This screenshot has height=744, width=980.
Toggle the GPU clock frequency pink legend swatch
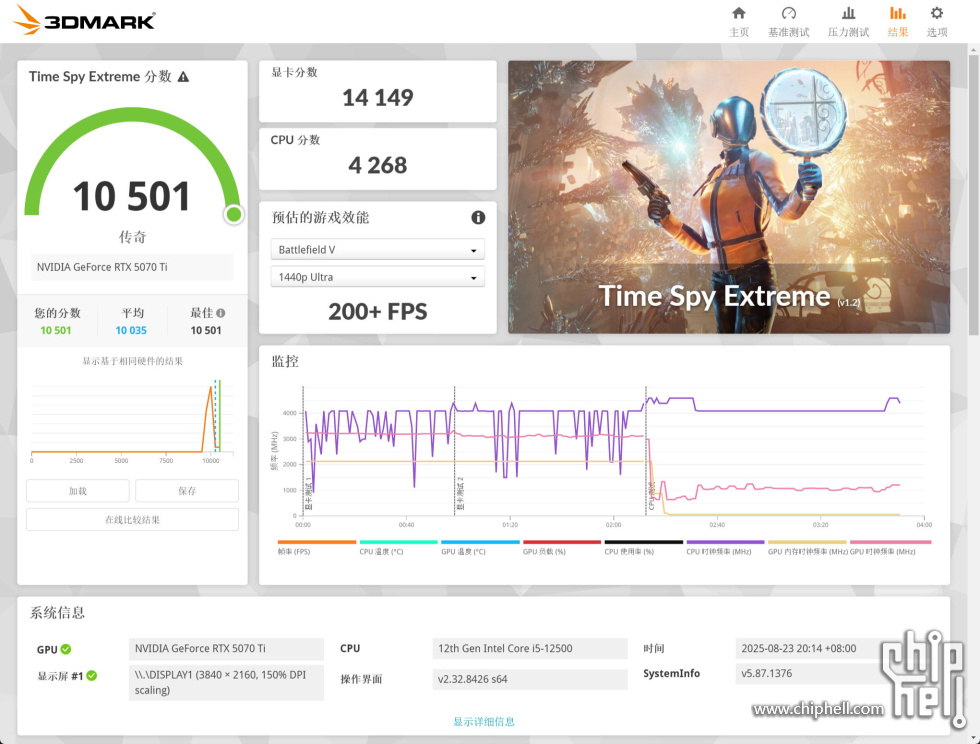pos(891,542)
